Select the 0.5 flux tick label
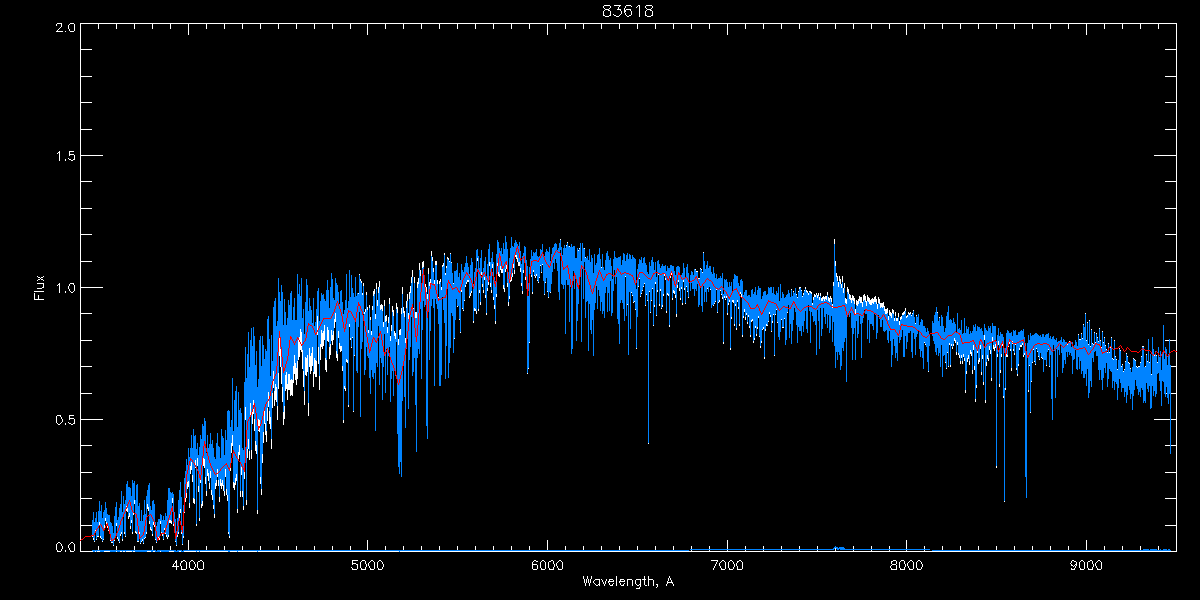The image size is (1200, 600). [x=66, y=419]
